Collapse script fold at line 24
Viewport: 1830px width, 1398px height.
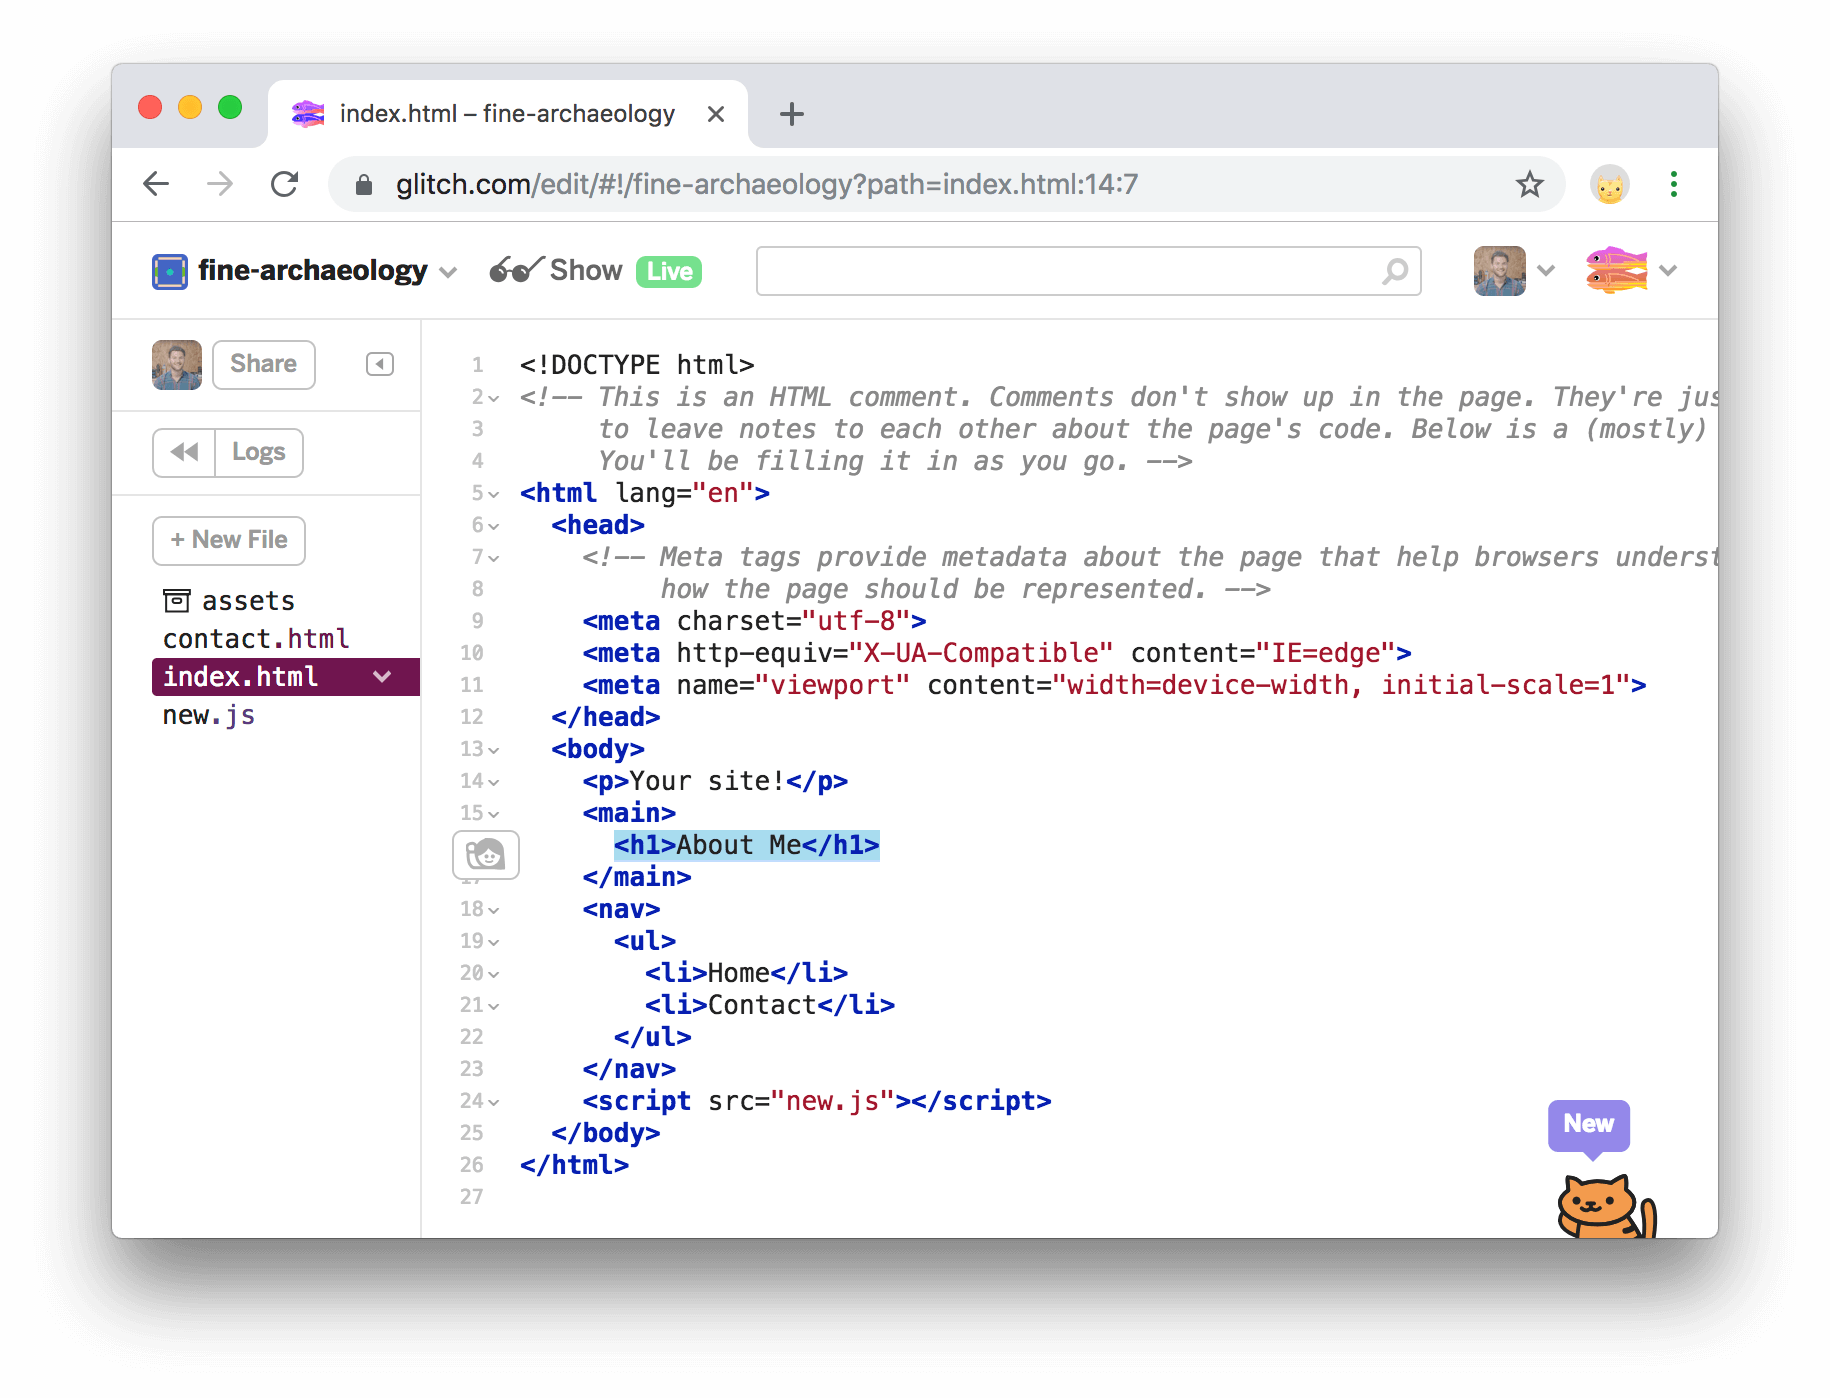click(x=494, y=1102)
